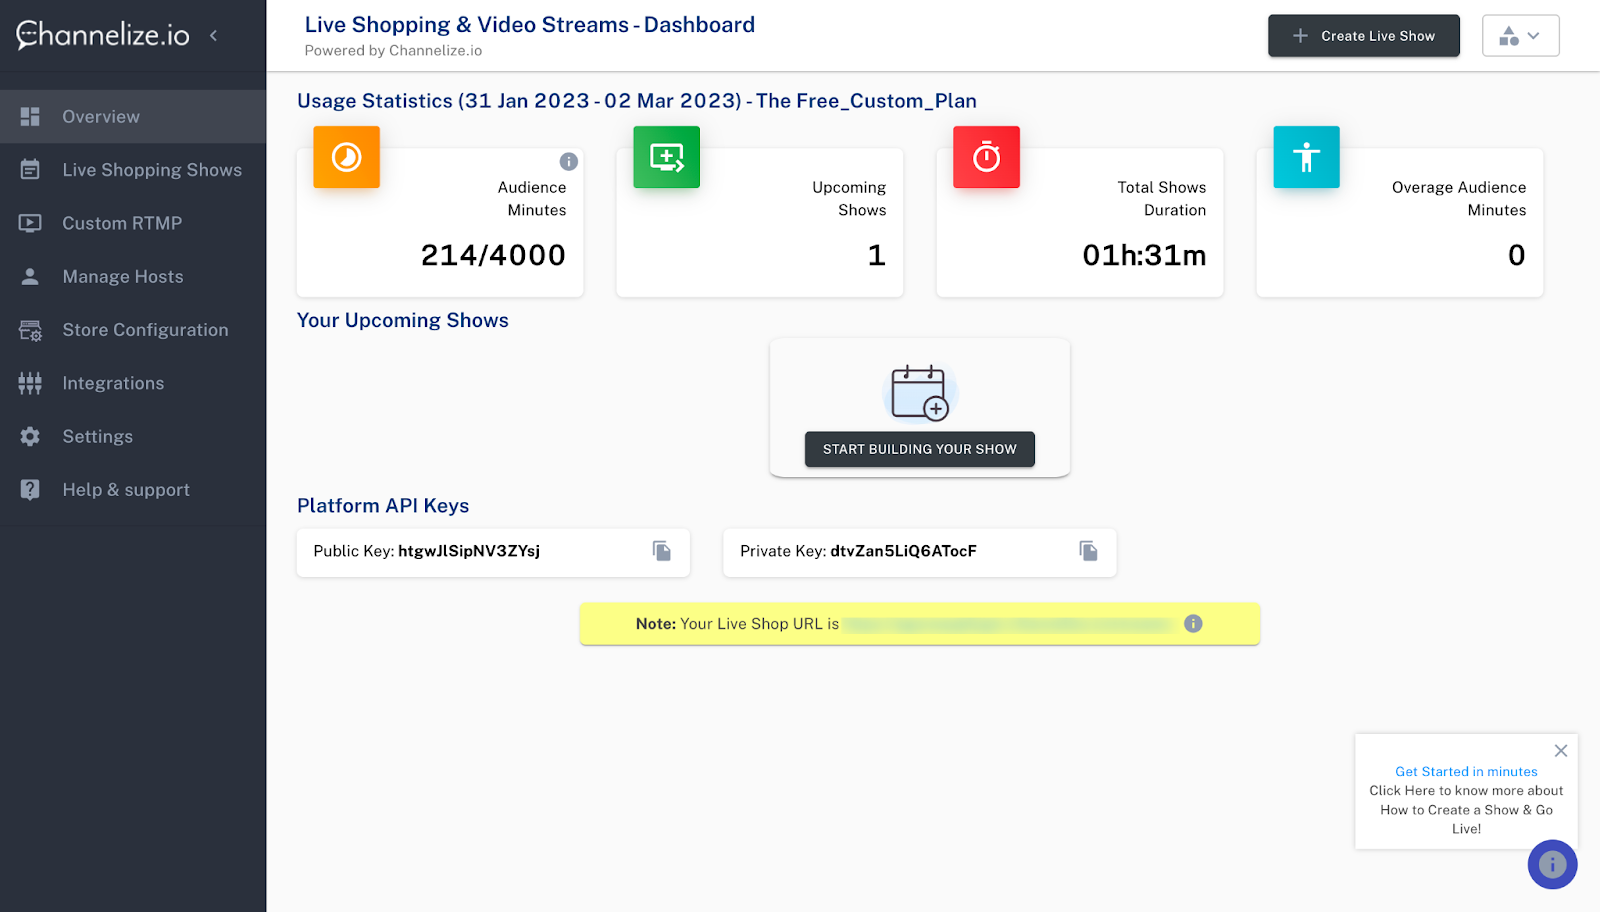
Task: Click the green Upcoming Shows icon
Action: pos(667,157)
